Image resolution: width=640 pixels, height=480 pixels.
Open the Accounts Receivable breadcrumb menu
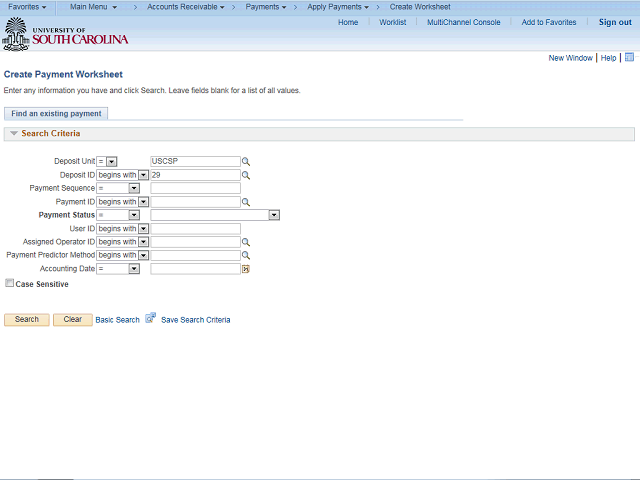point(186,7)
